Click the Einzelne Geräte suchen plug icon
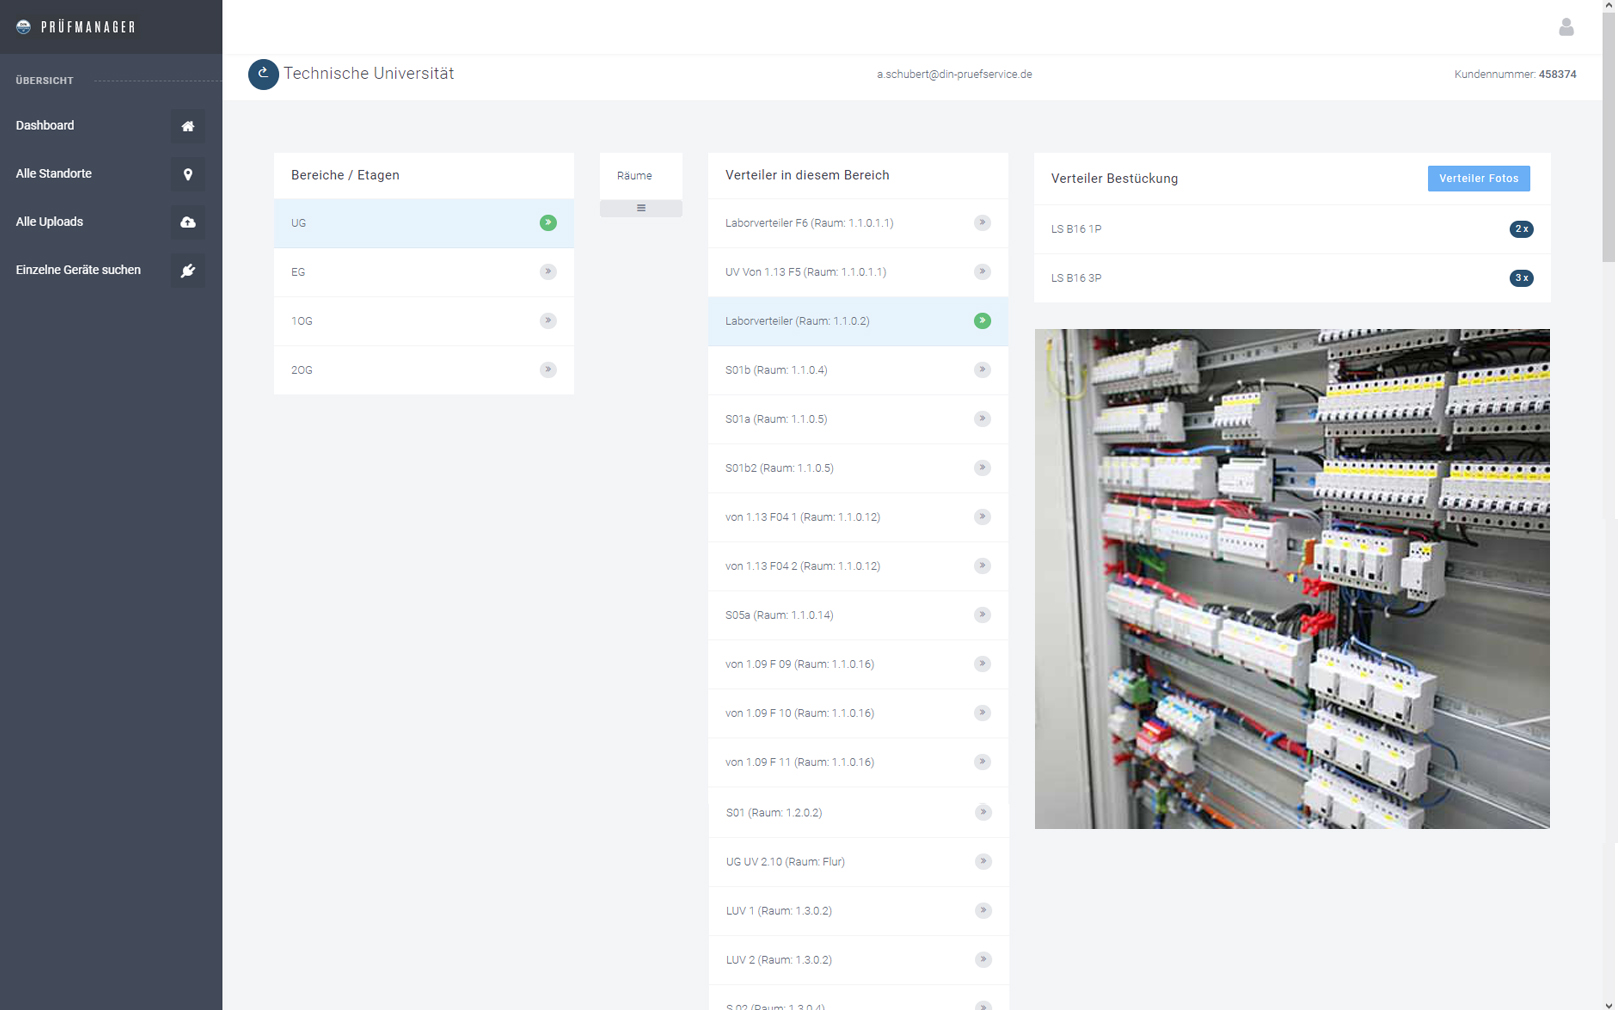1618x1010 pixels. tap(187, 270)
